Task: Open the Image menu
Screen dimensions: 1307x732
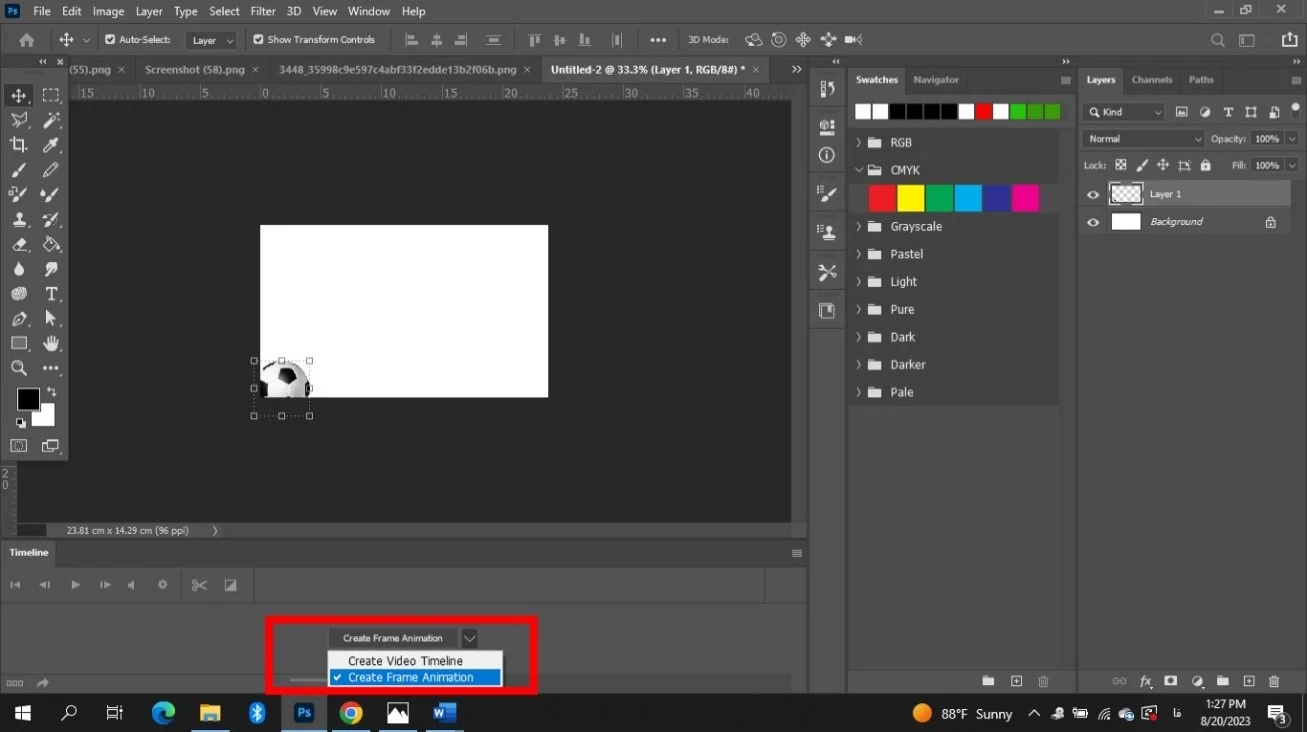Action: [108, 11]
